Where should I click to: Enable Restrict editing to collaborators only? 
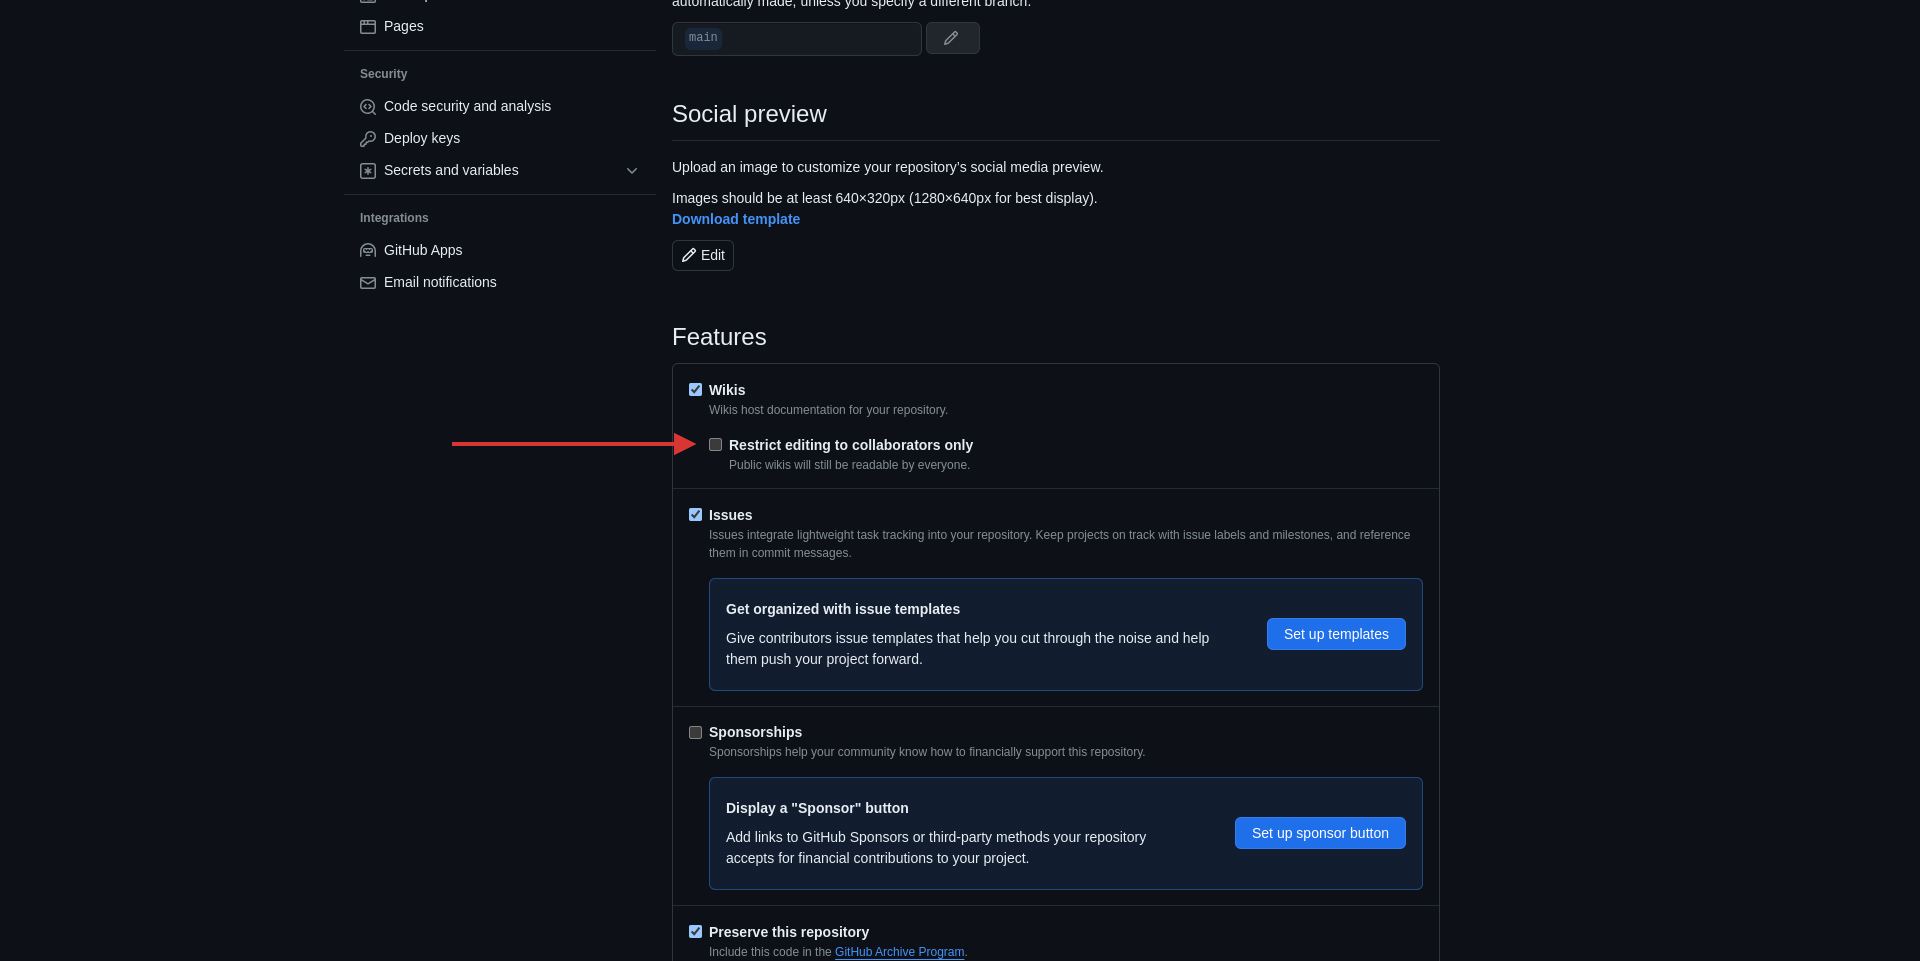click(715, 445)
